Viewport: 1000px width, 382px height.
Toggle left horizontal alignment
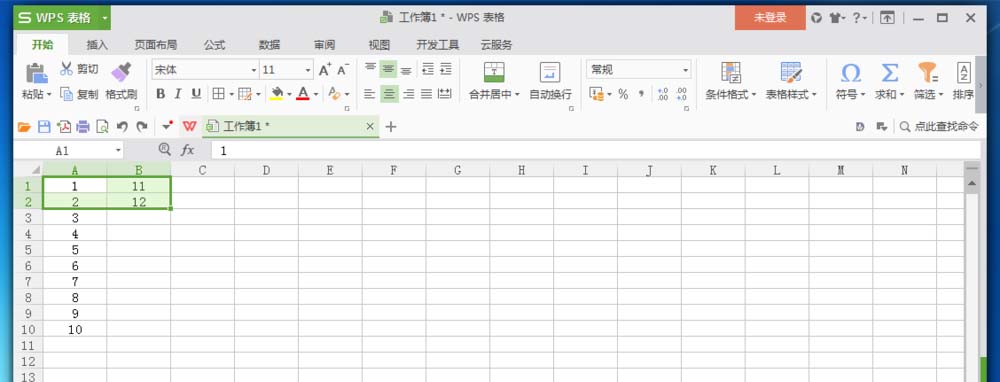(369, 94)
